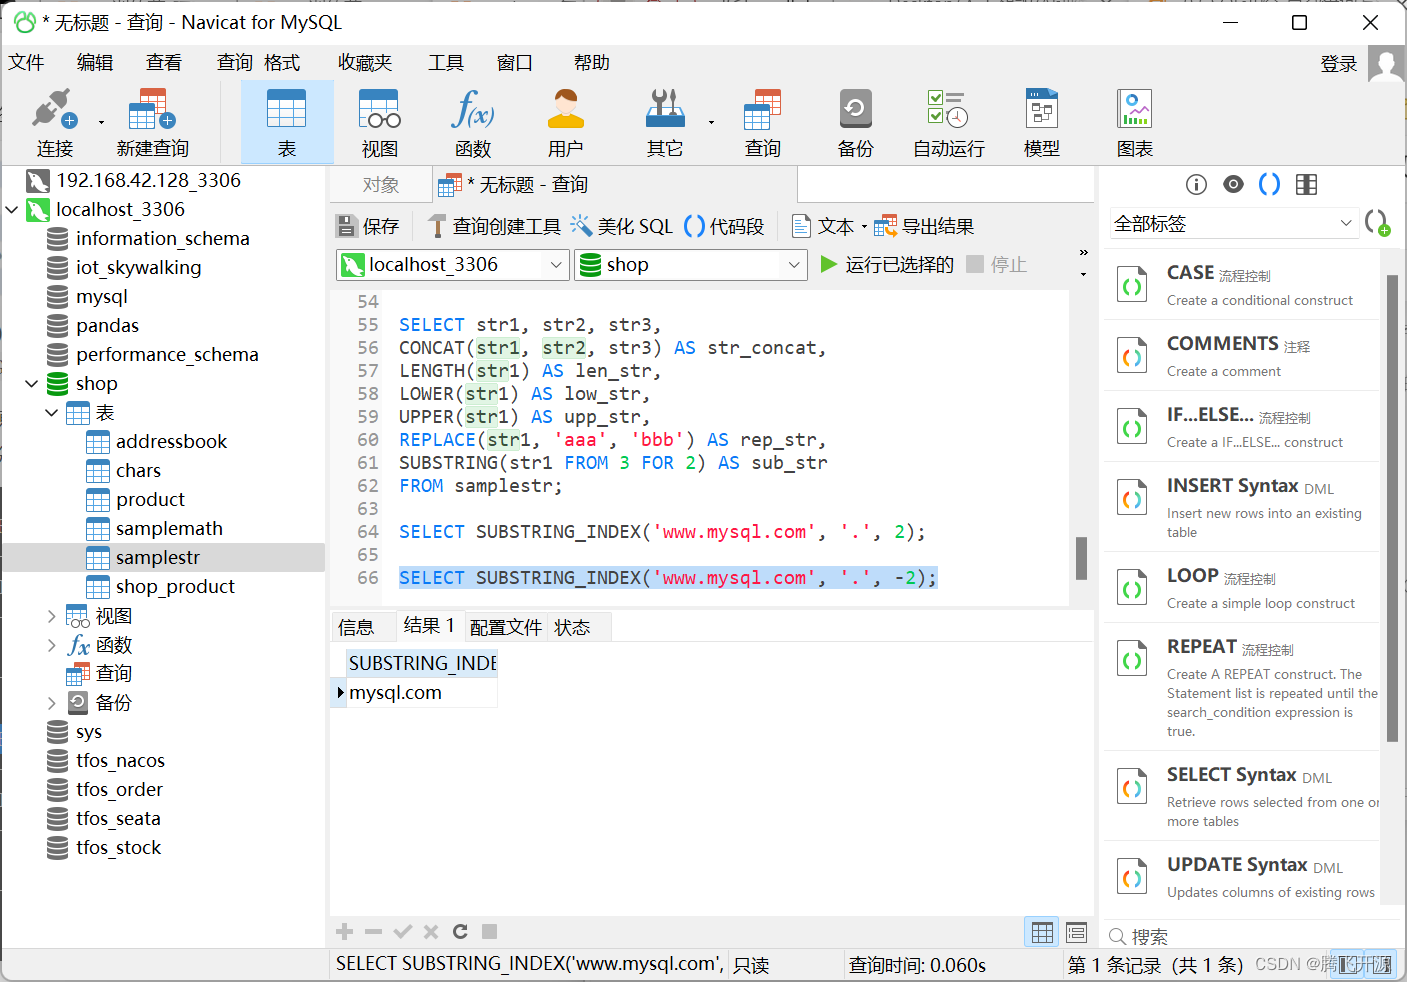Select the code snippet parentheses icon in right panel

[1269, 184]
